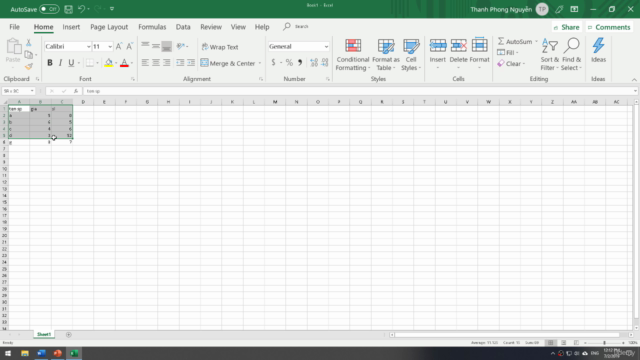Apply Percent Style format
The width and height of the screenshot is (640, 360).
pyautogui.click(x=289, y=62)
